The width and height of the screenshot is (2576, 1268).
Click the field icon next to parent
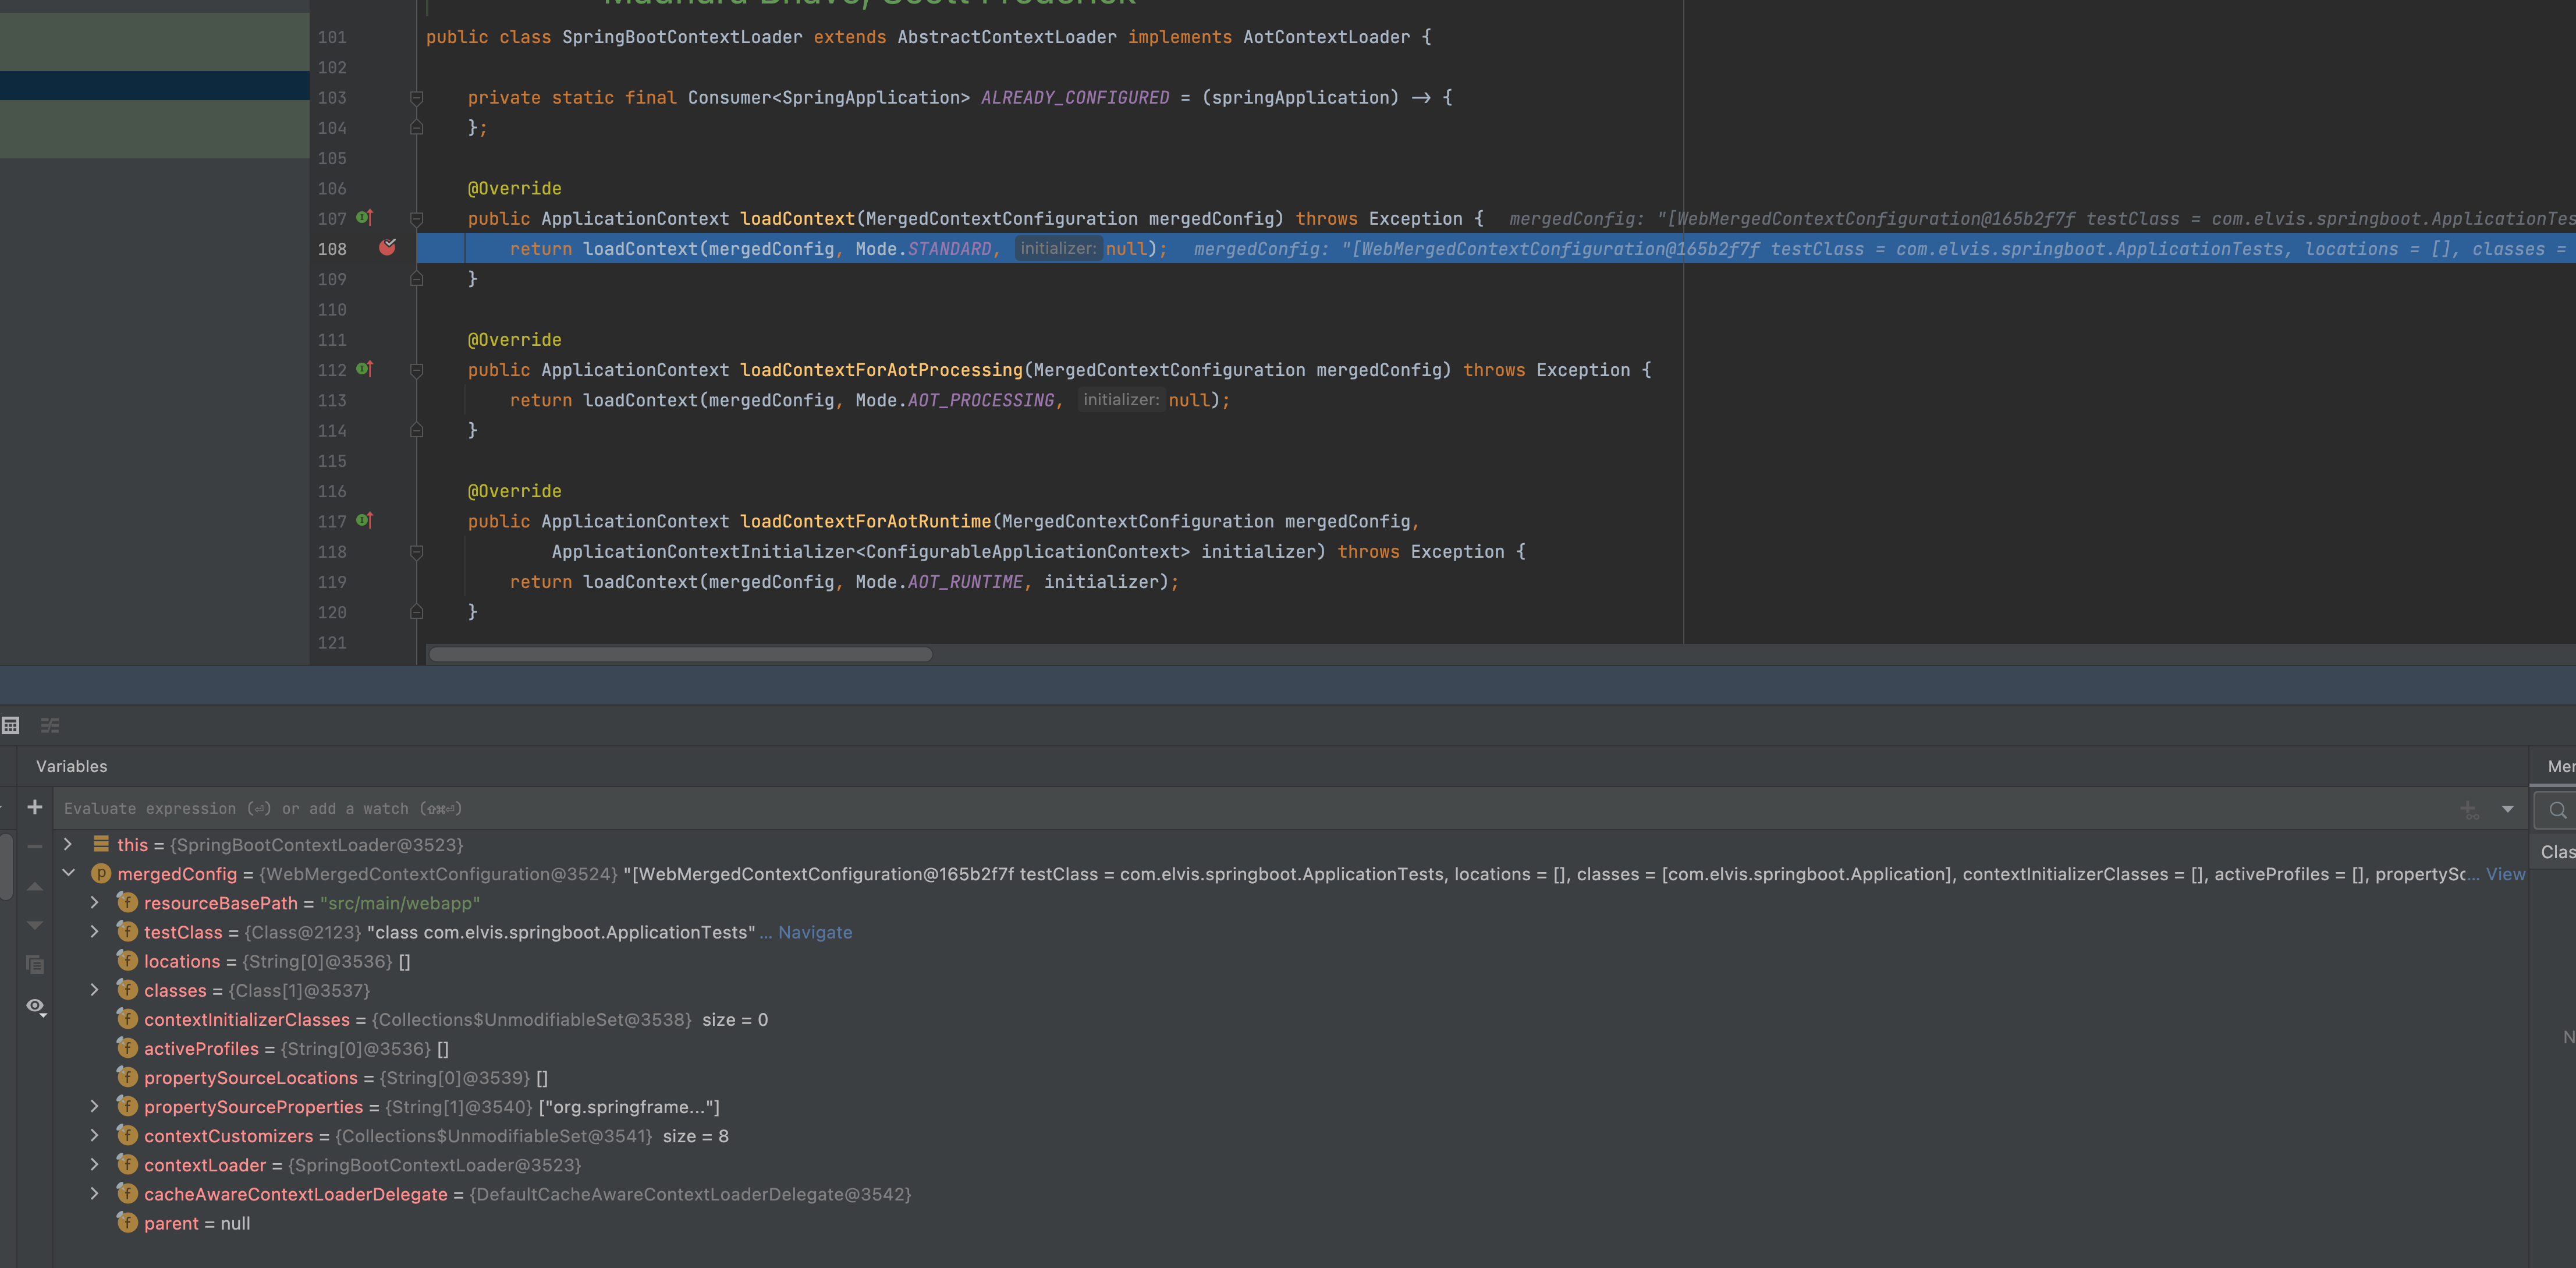127,1222
